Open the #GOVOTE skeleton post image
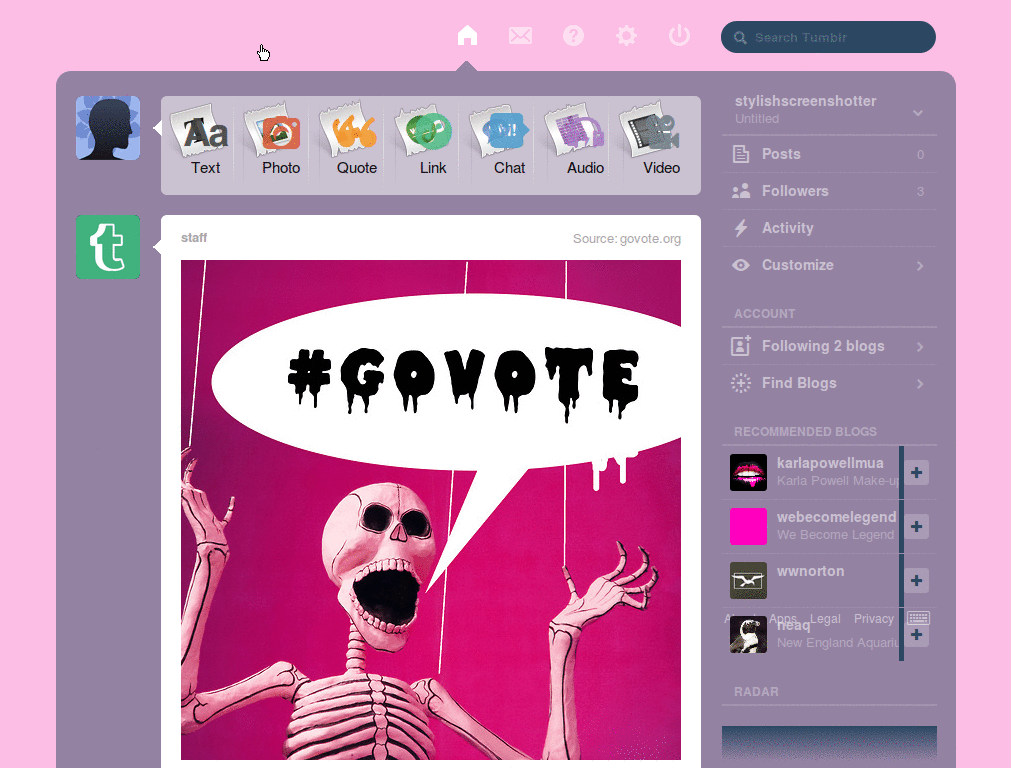Viewport: 1024px width, 768px height. 431,509
